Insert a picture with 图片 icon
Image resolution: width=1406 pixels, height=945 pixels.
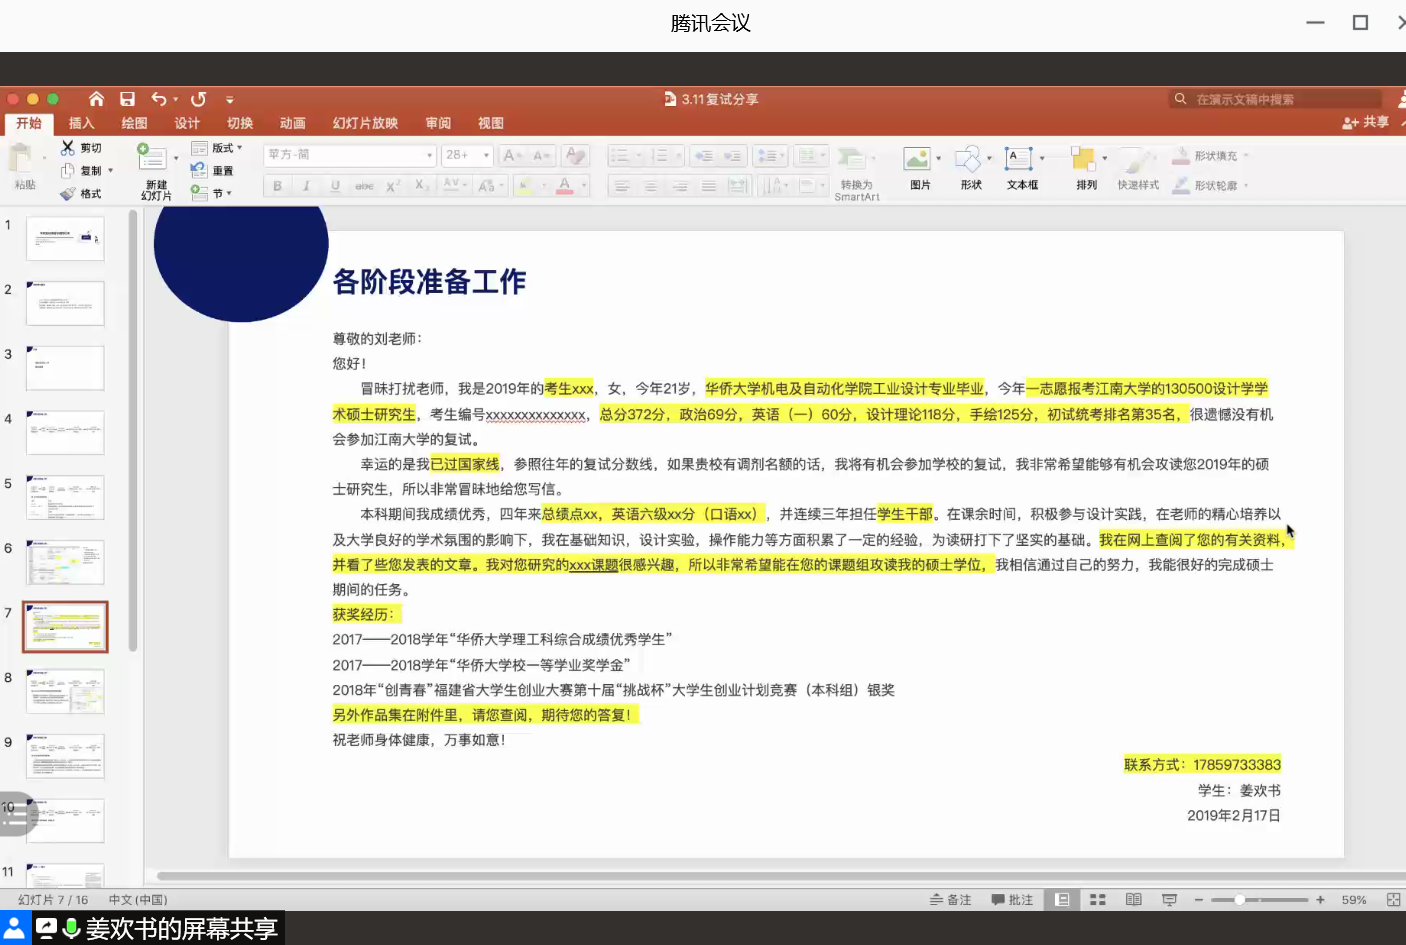tap(918, 160)
